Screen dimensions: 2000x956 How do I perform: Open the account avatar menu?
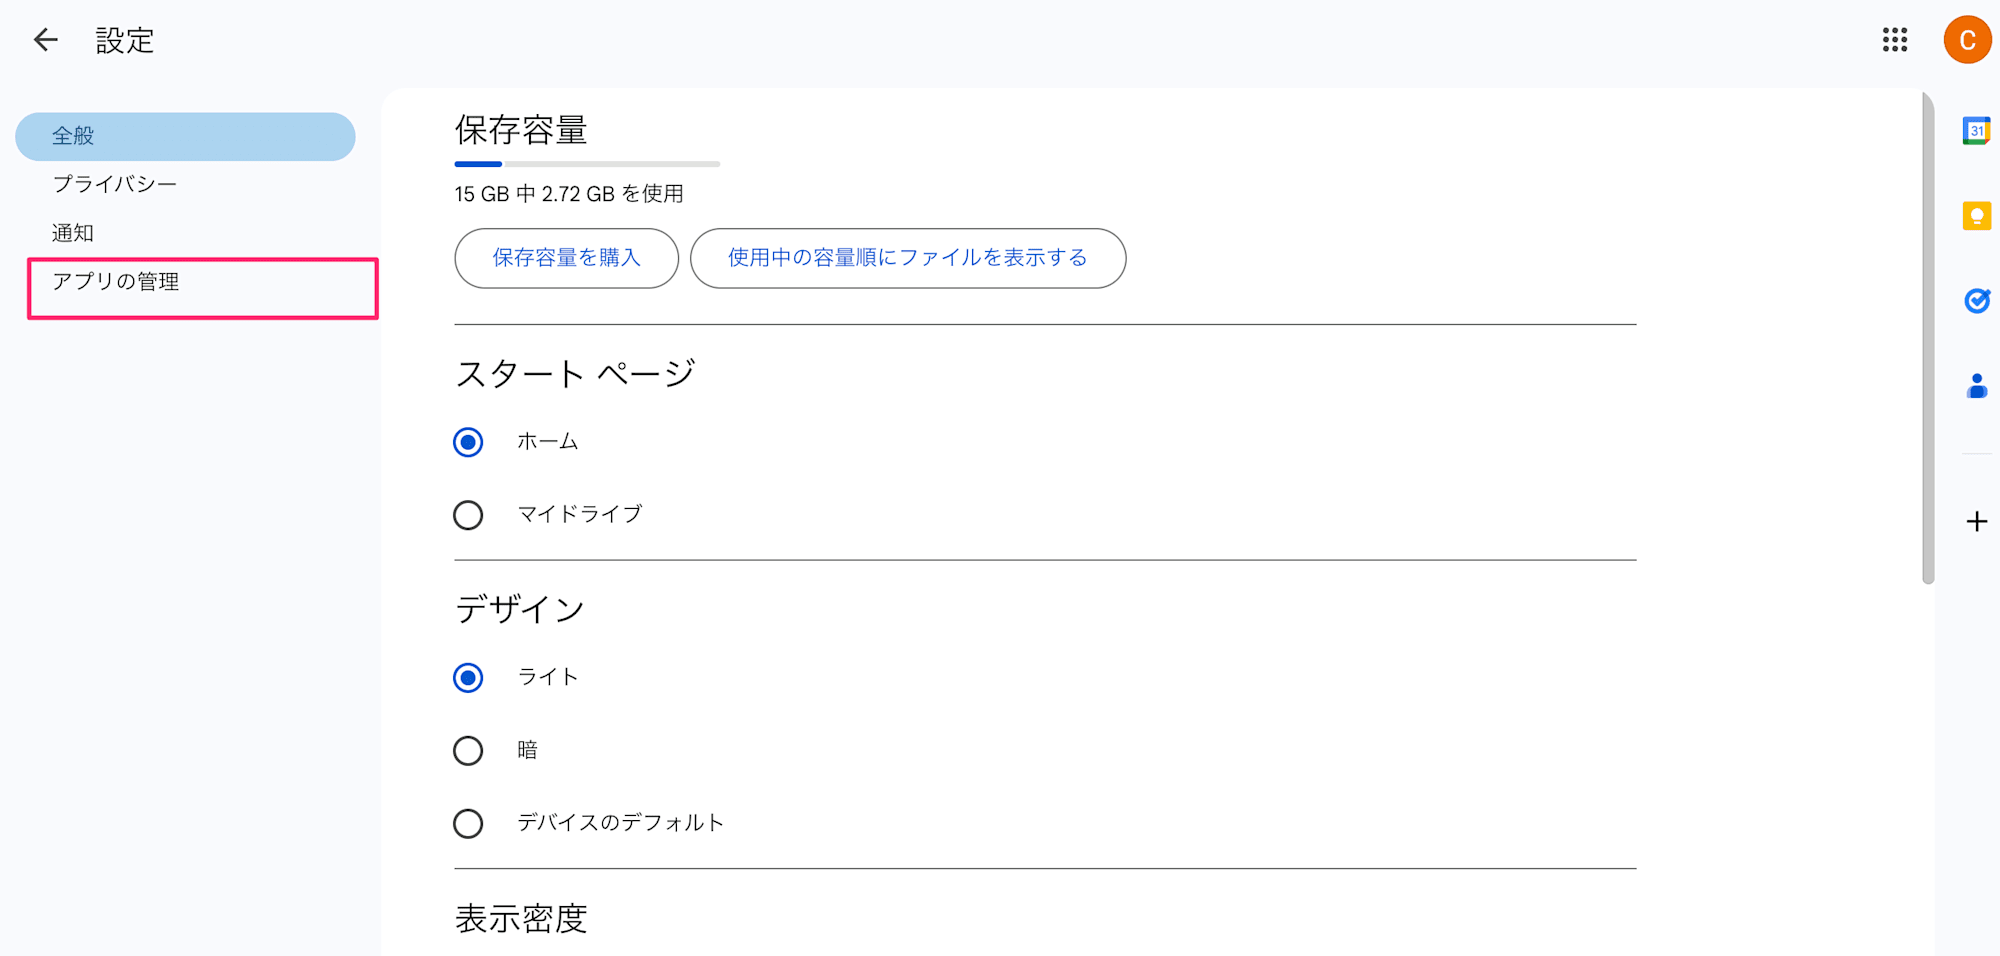click(1966, 40)
